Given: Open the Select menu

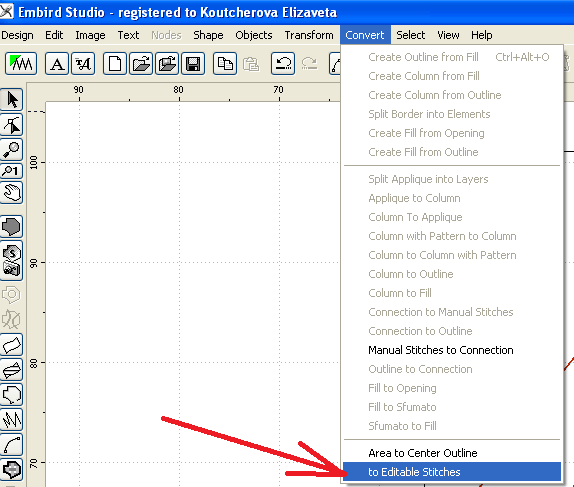Looking at the screenshot, I should click(x=410, y=35).
